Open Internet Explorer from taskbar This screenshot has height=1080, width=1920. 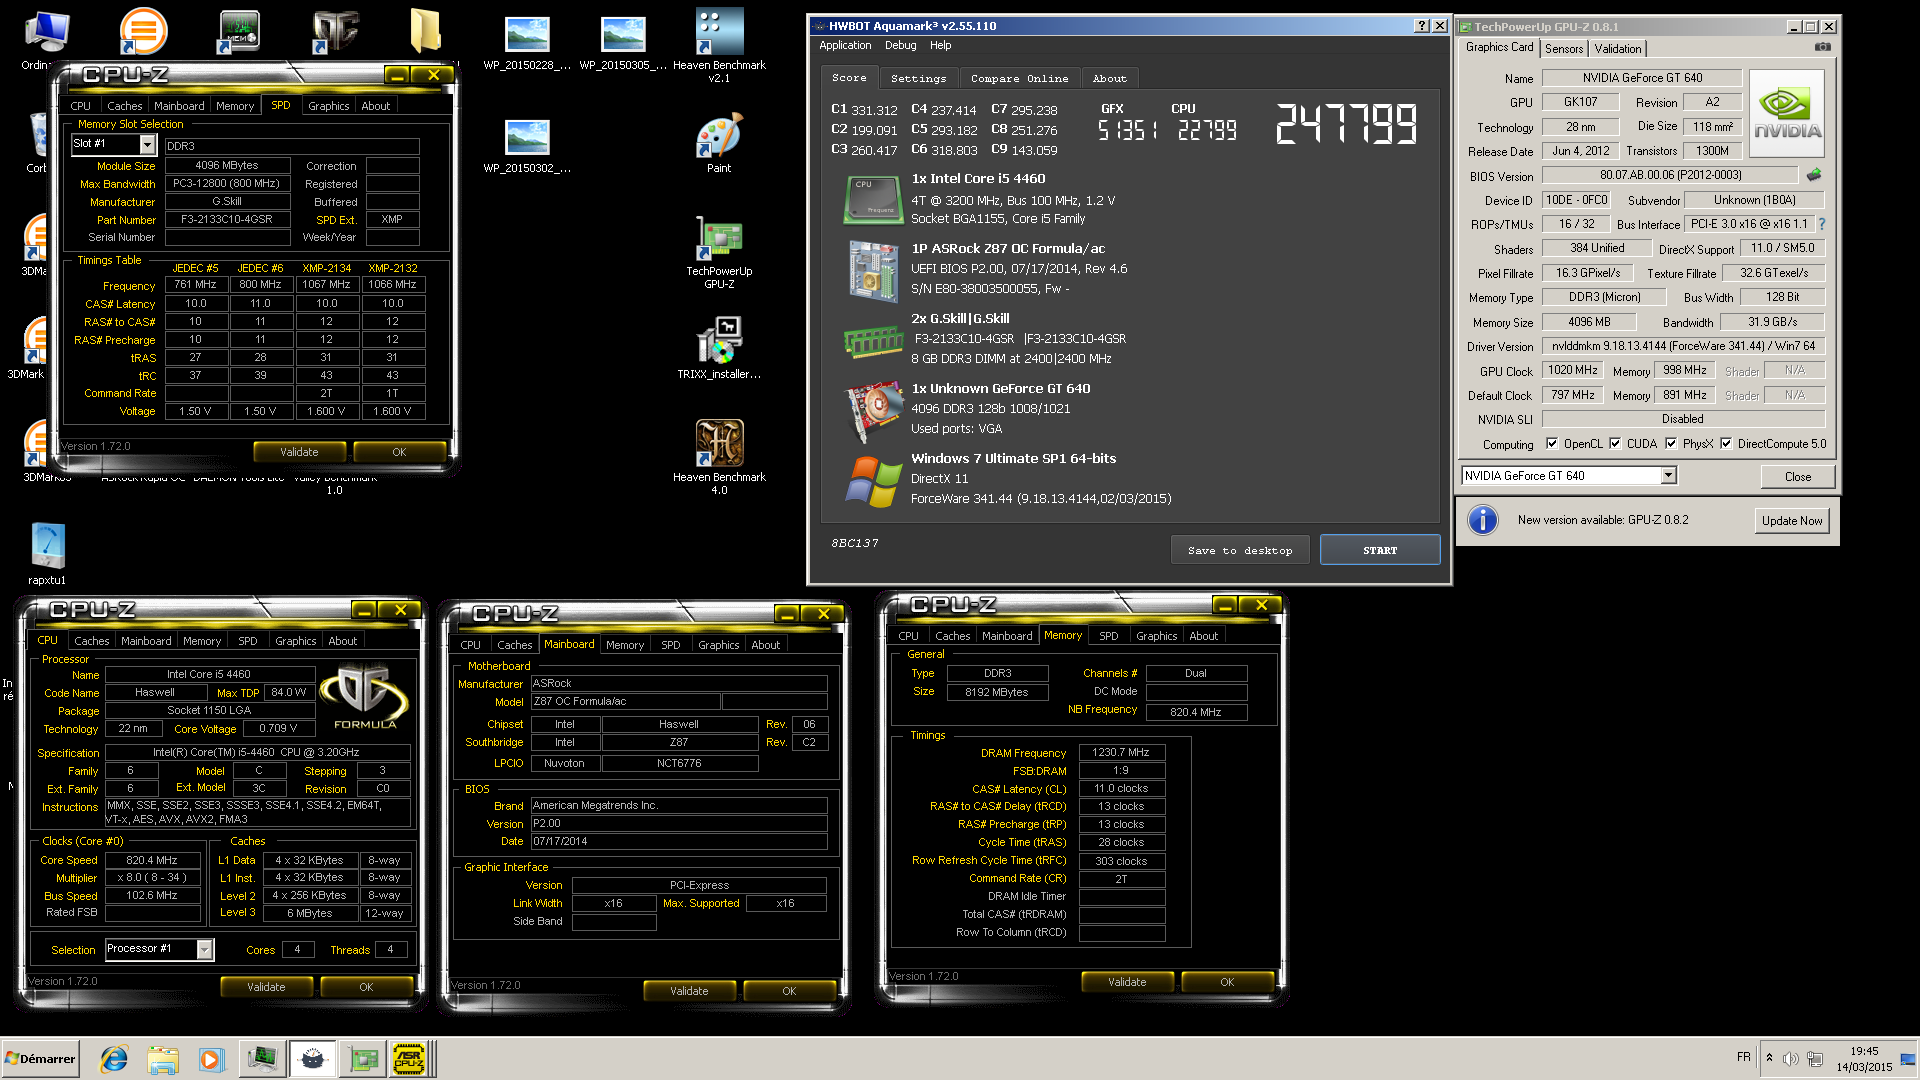[x=114, y=1059]
